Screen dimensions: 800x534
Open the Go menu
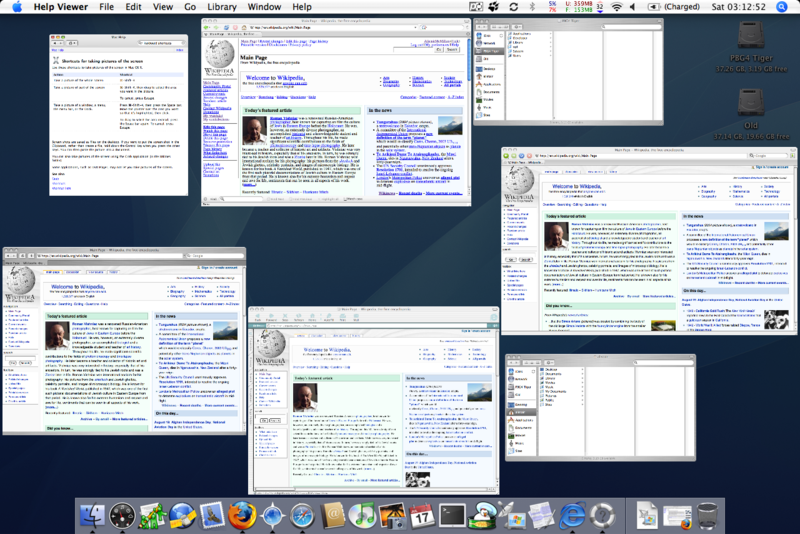(190, 7)
